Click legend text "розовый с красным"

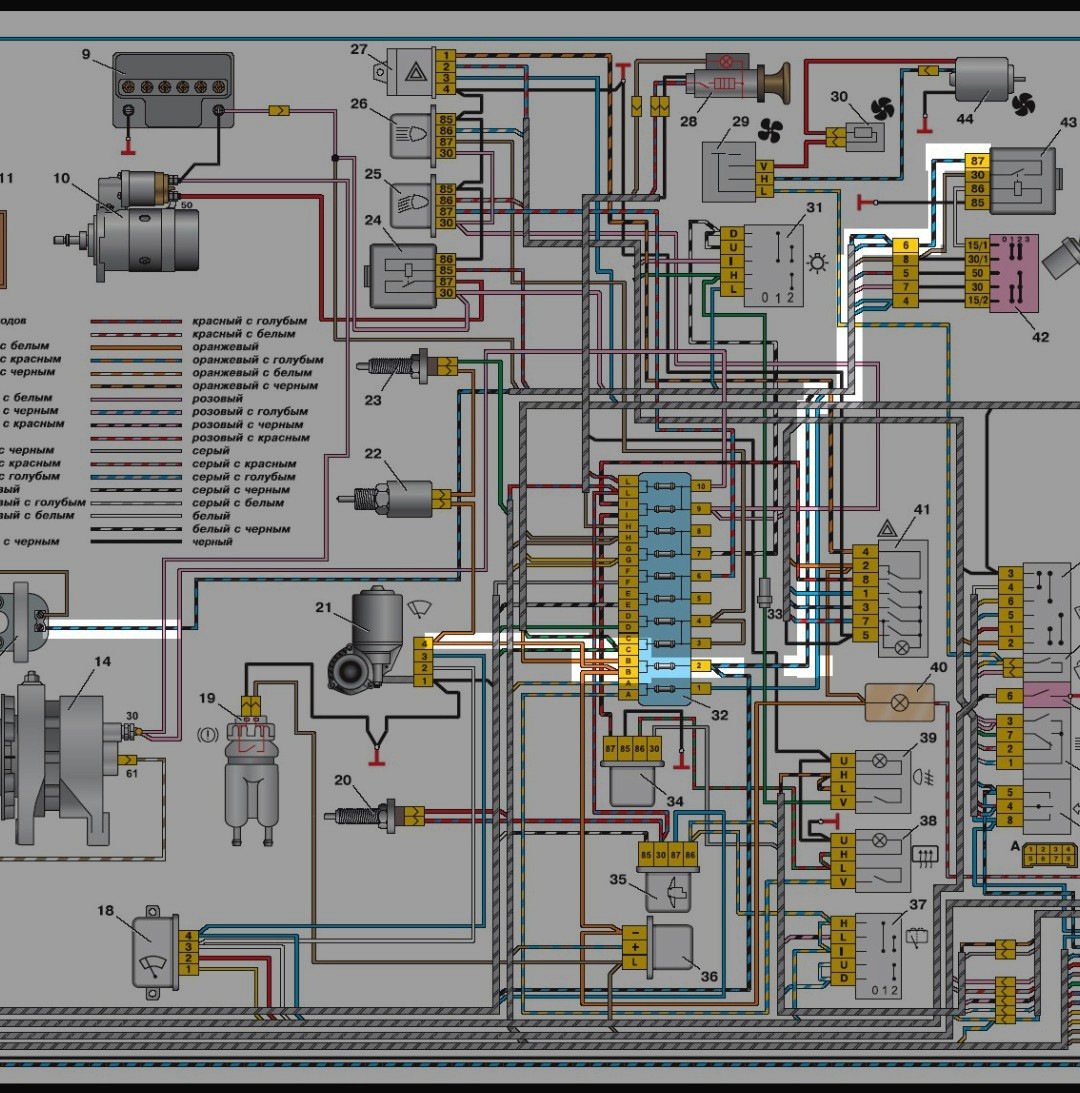tap(251, 438)
